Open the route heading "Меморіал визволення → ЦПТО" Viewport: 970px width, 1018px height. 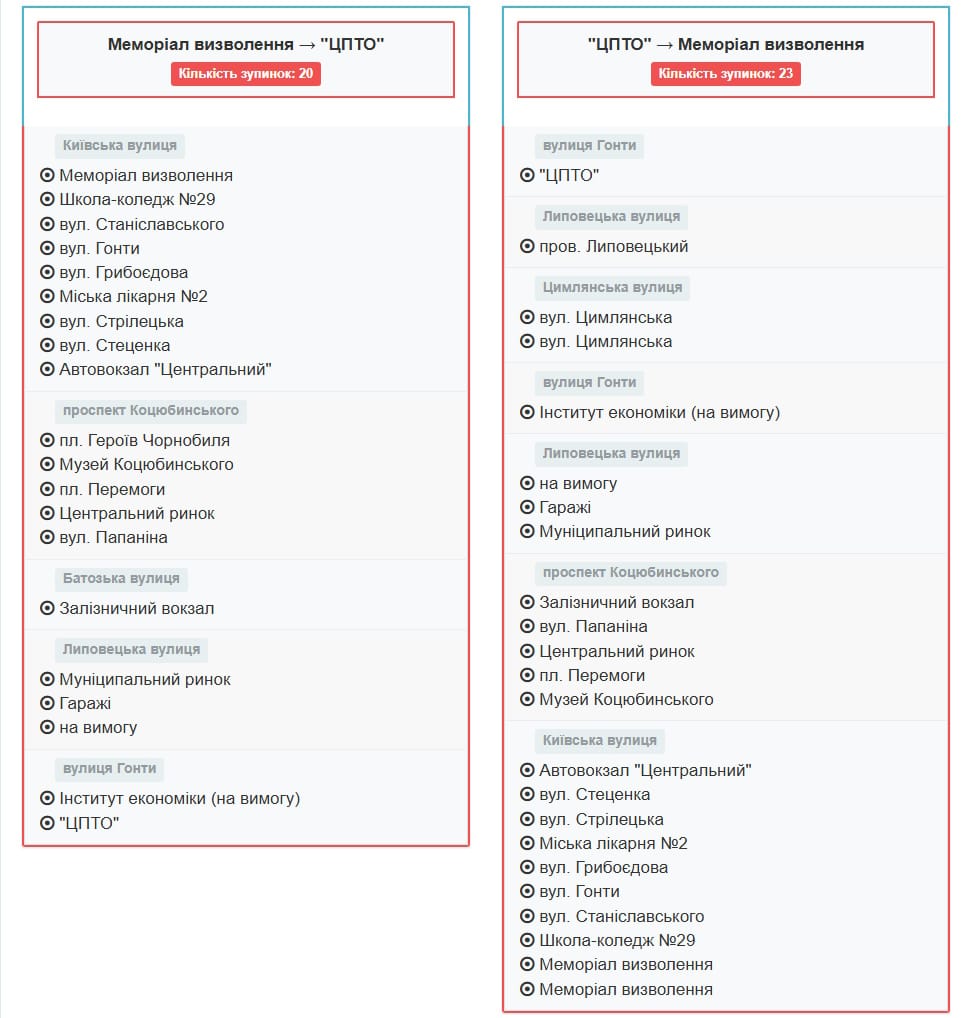click(246, 44)
